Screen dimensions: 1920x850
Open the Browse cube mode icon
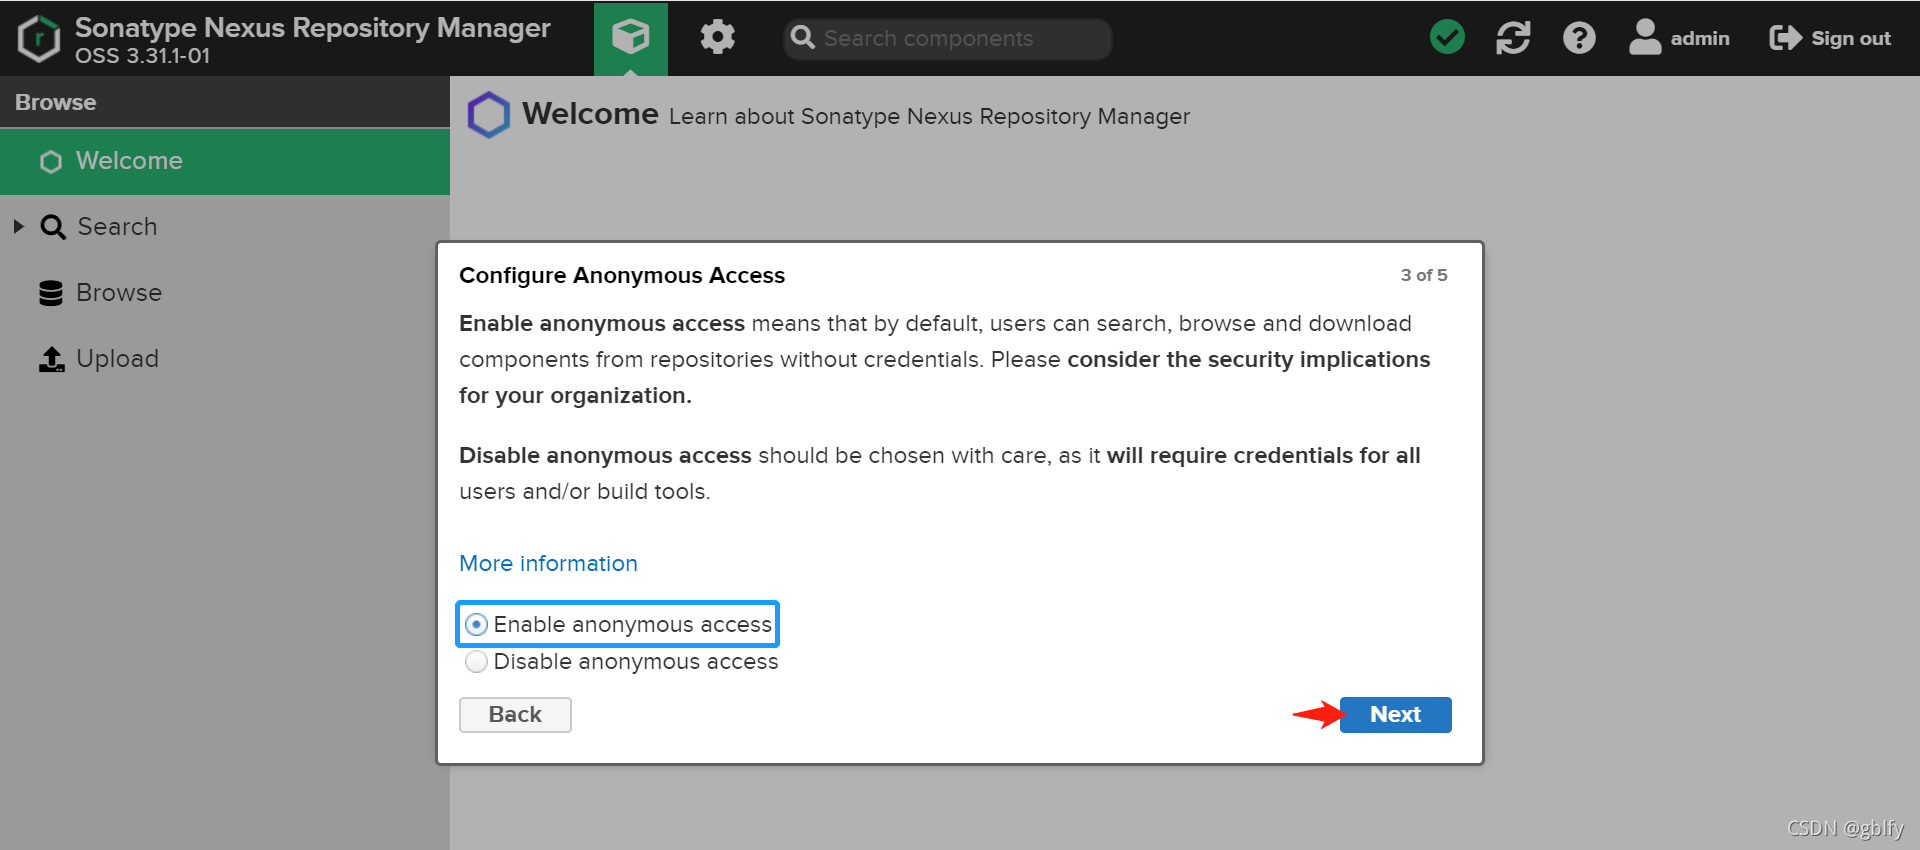point(630,38)
